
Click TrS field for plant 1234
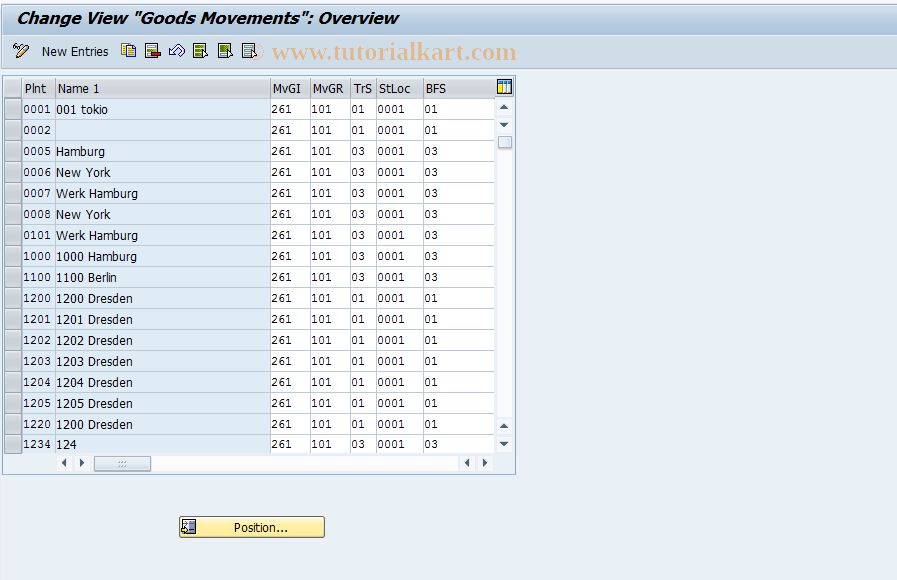pyautogui.click(x=363, y=444)
